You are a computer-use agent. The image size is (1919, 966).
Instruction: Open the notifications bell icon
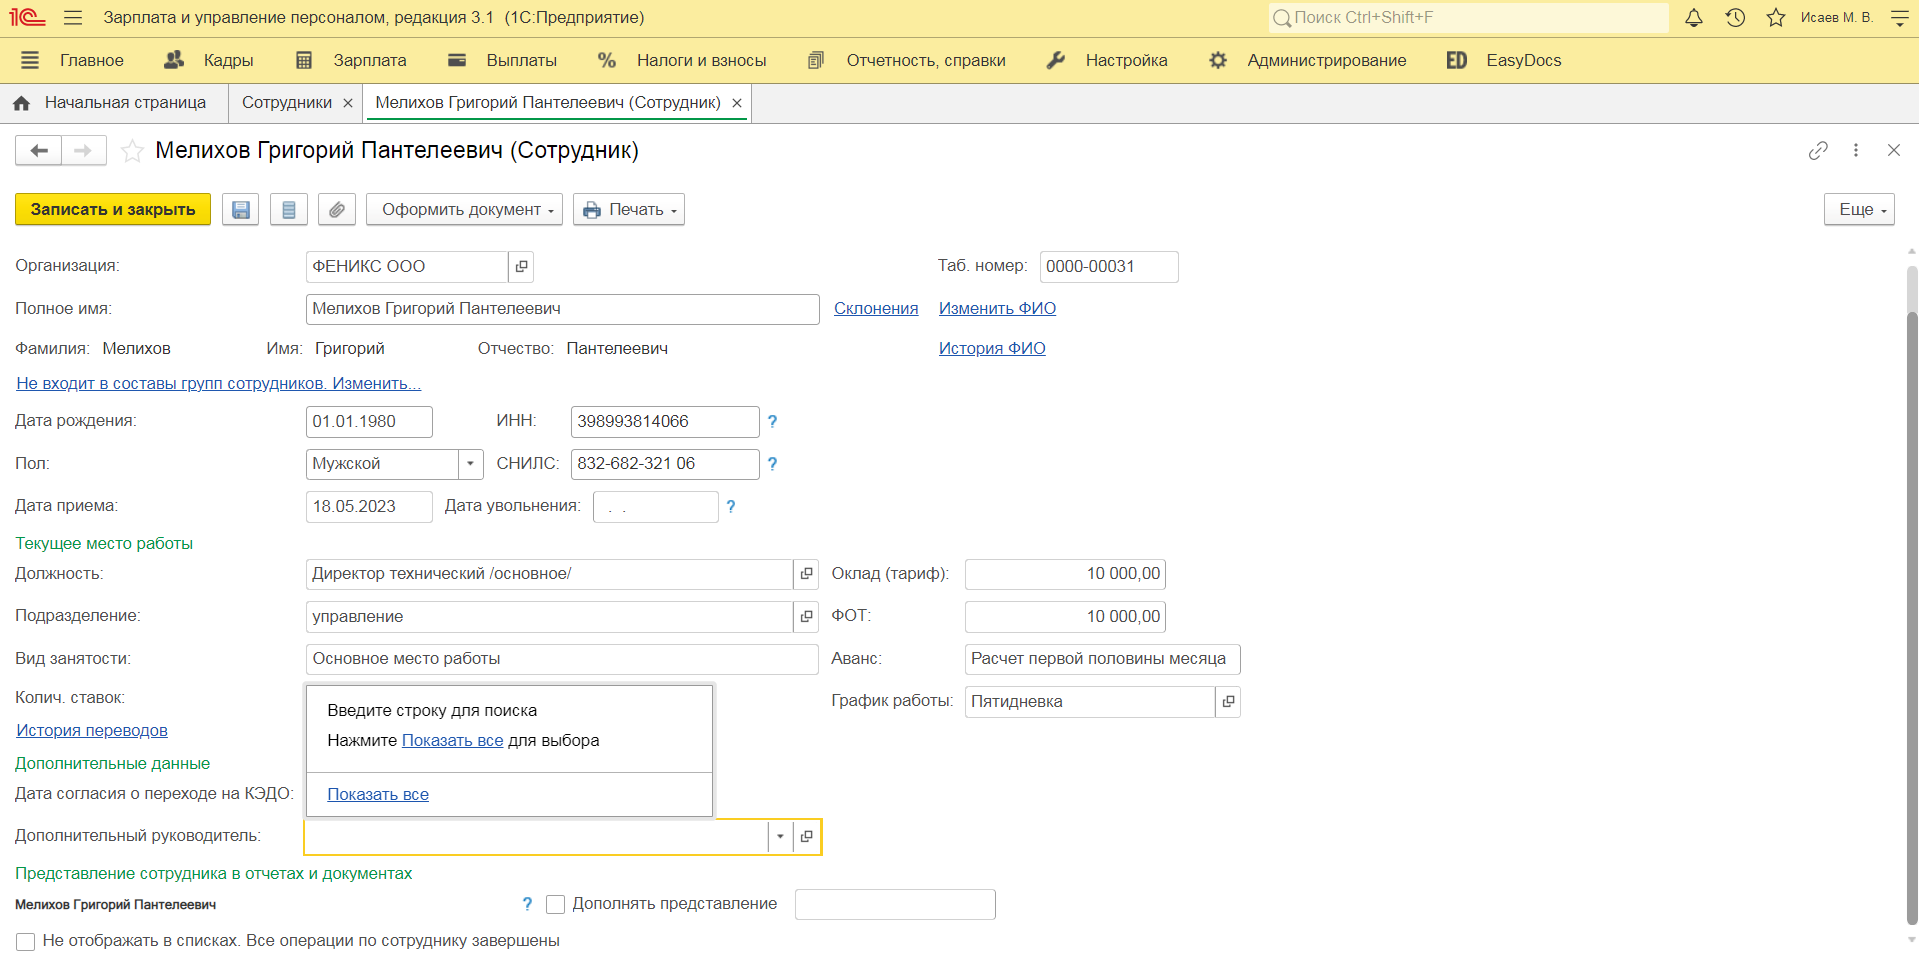coord(1694,18)
